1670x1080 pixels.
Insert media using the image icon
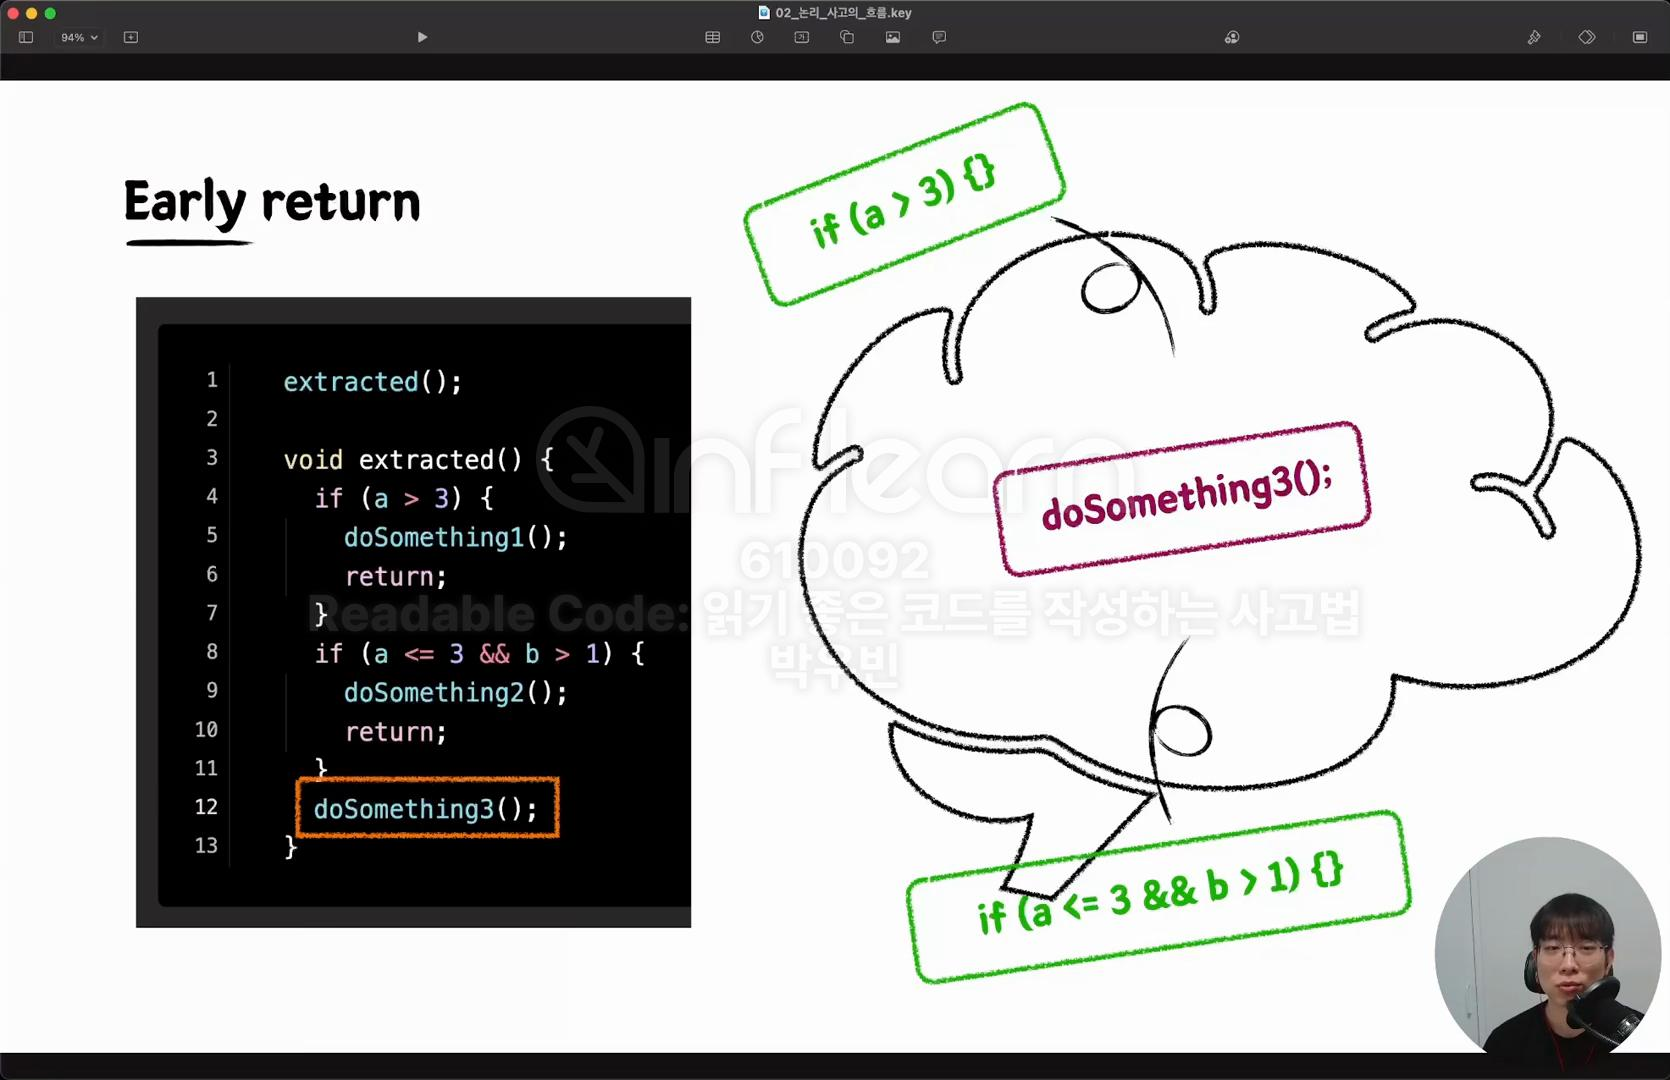click(893, 37)
